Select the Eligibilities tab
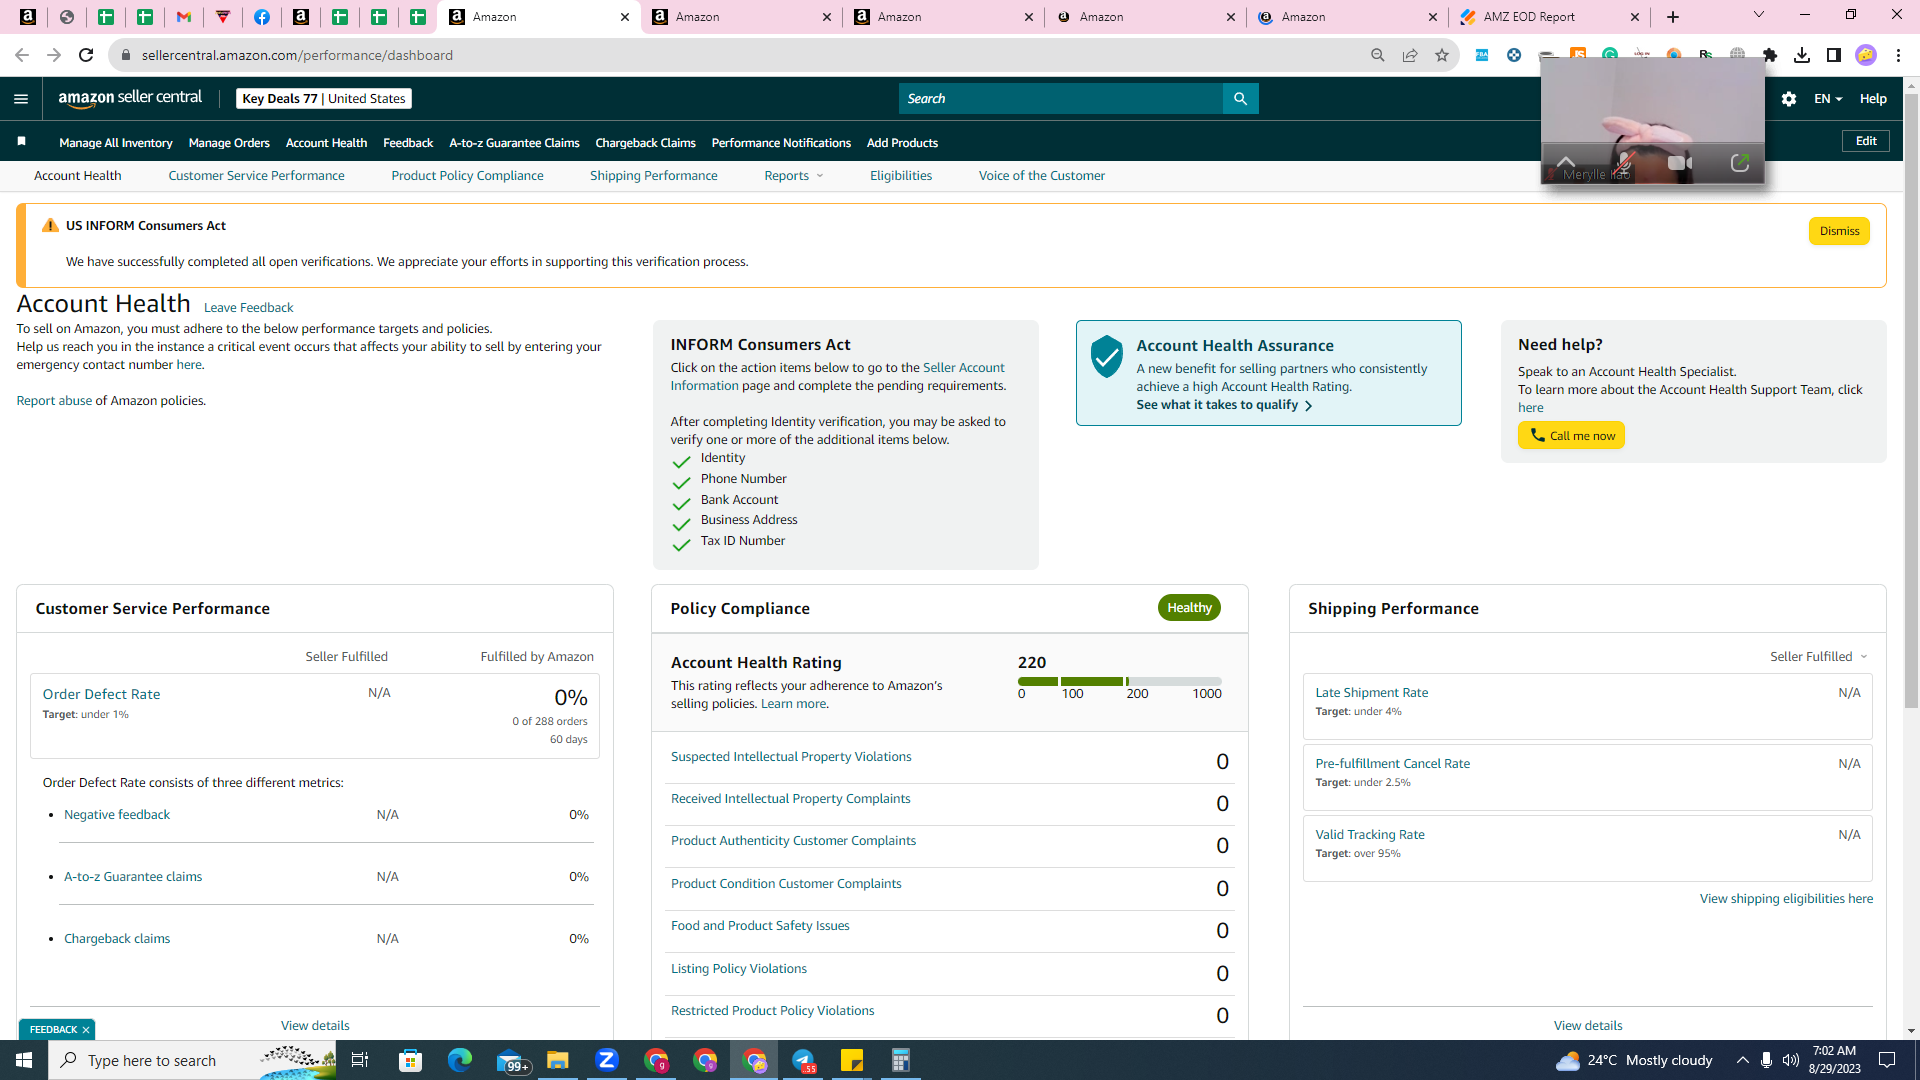This screenshot has width=1920, height=1080. (901, 176)
